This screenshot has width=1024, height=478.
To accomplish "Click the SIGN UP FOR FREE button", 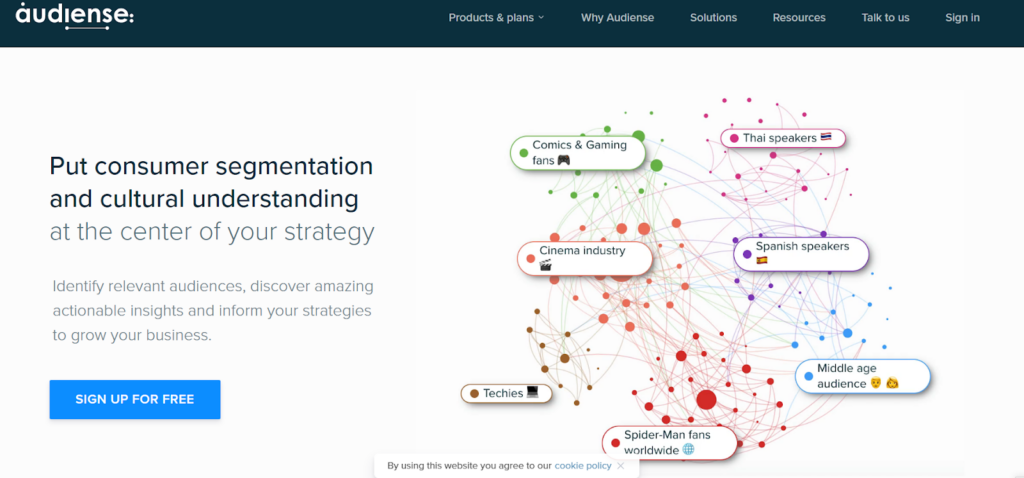I will pyautogui.click(x=135, y=399).
